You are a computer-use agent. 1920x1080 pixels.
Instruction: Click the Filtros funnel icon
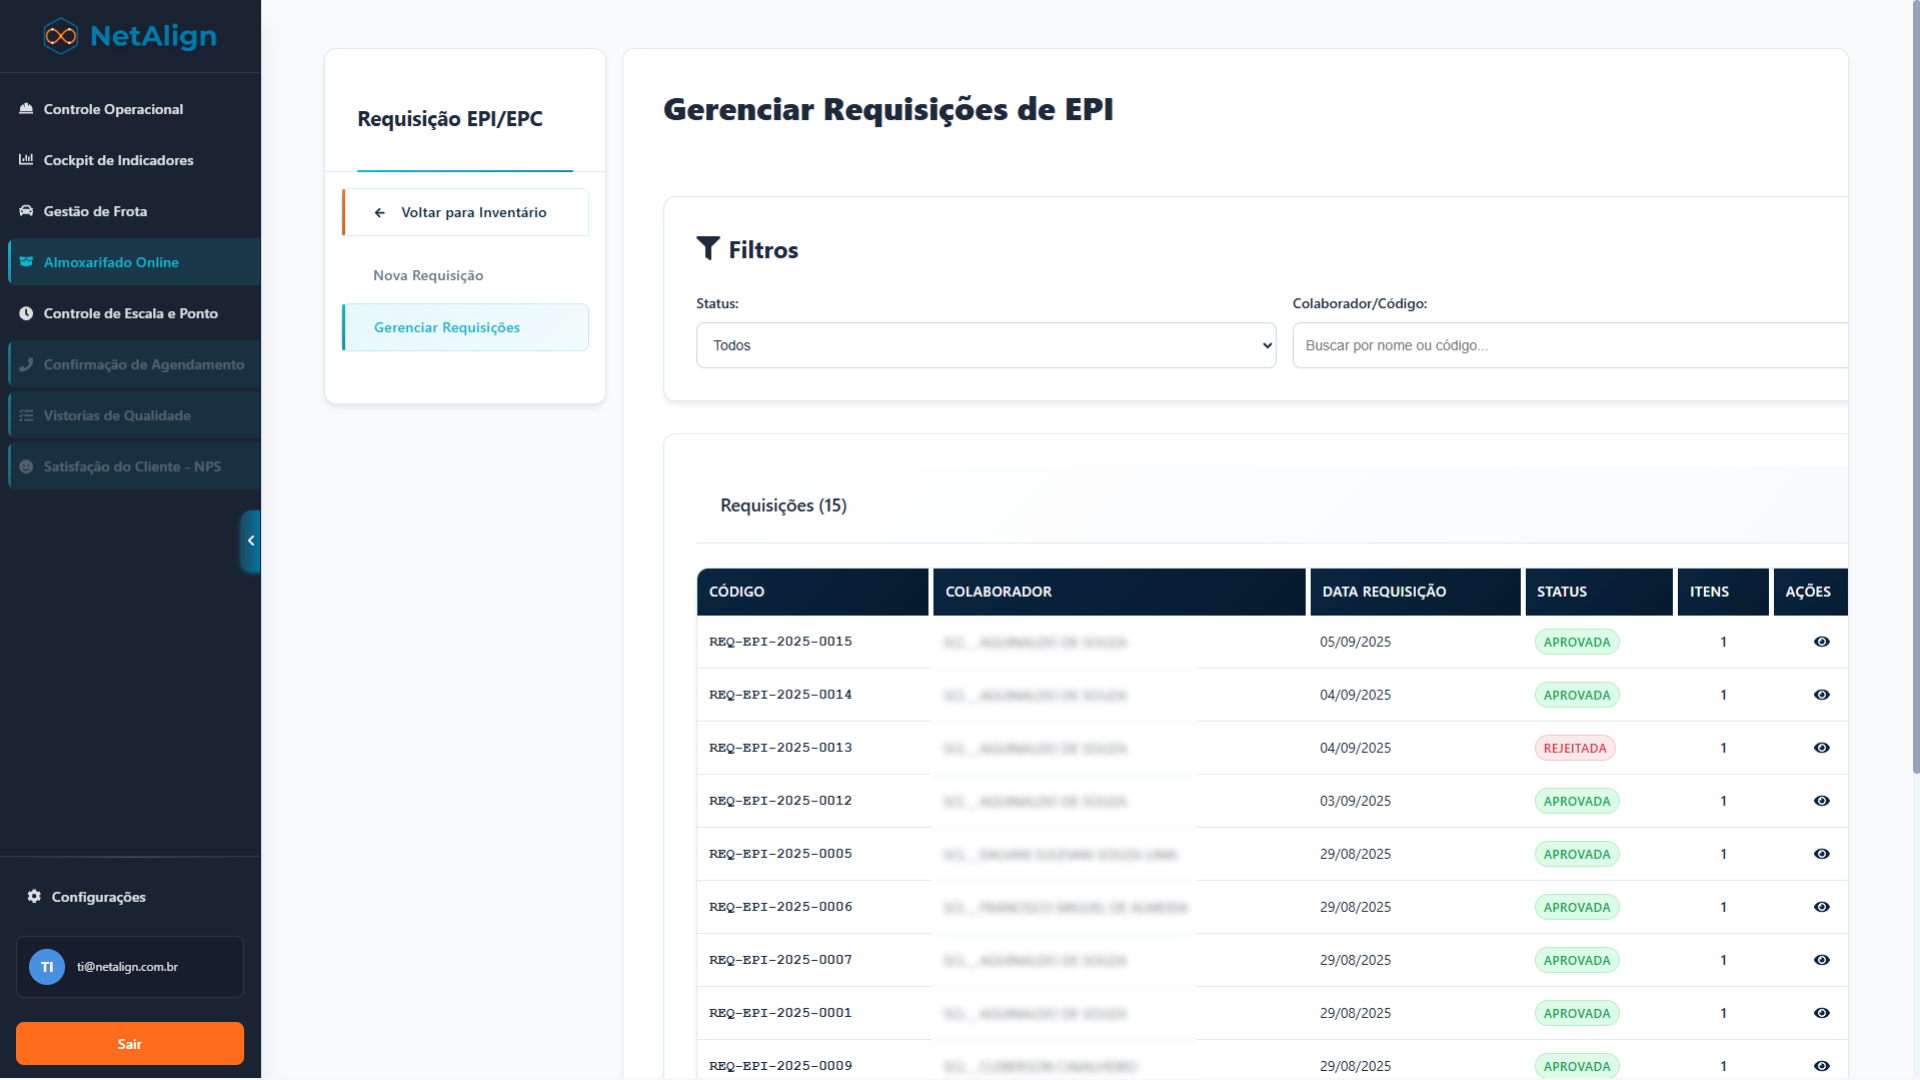[708, 249]
